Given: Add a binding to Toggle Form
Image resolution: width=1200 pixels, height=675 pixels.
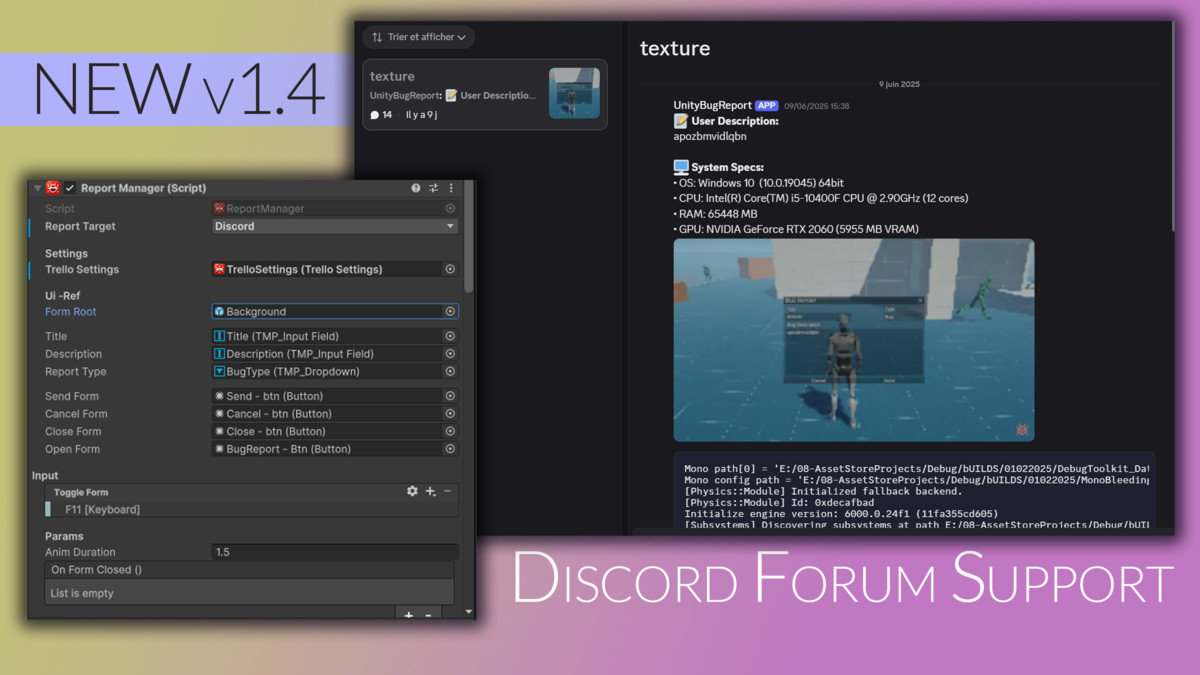Looking at the screenshot, I should click(431, 492).
